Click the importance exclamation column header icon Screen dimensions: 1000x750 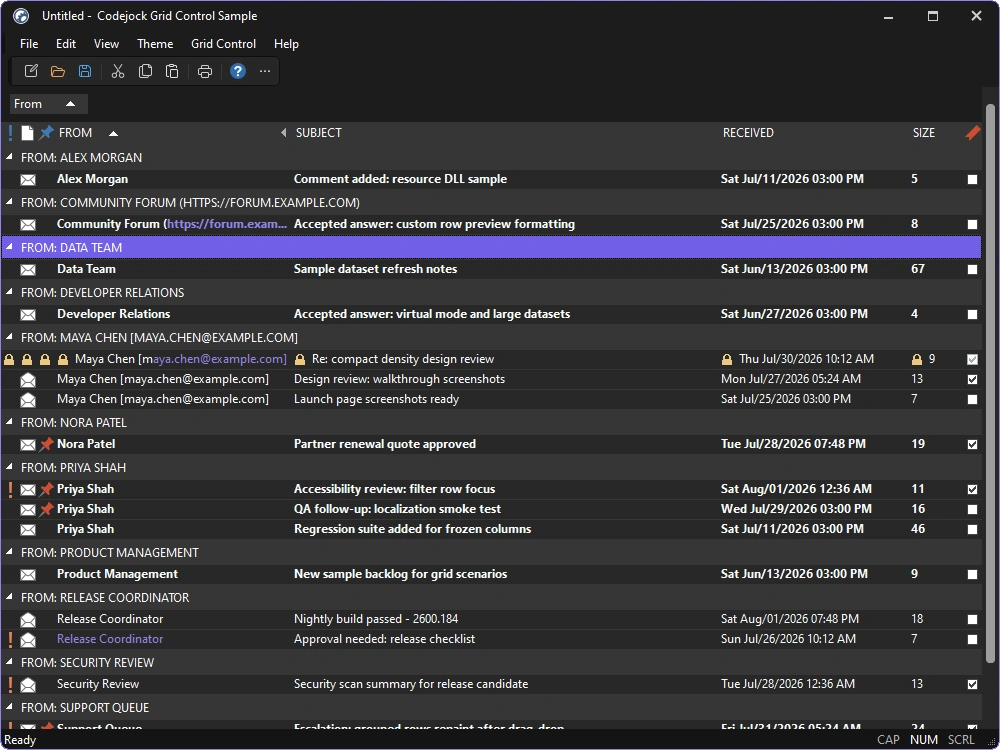coord(10,133)
